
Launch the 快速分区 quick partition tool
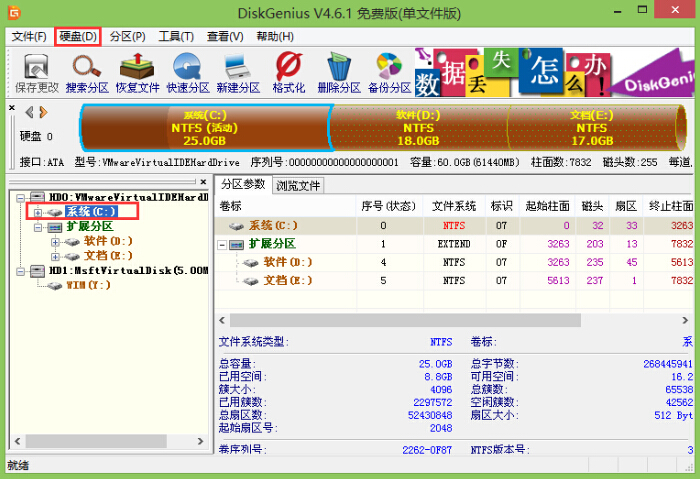(x=186, y=73)
